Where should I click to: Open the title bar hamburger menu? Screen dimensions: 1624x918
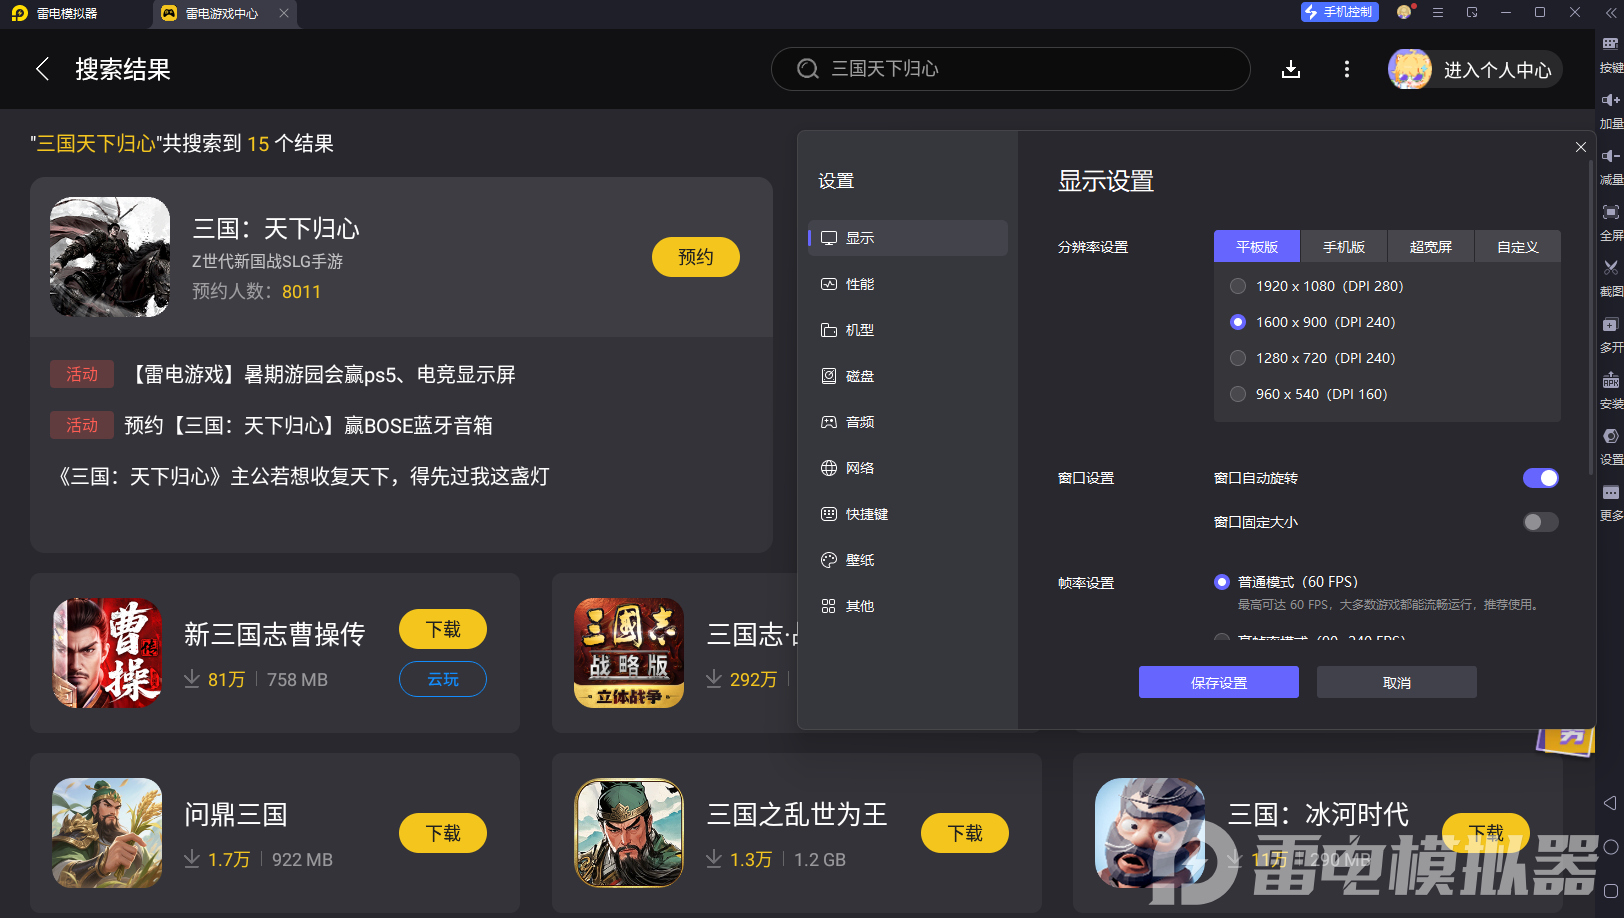[1438, 12]
